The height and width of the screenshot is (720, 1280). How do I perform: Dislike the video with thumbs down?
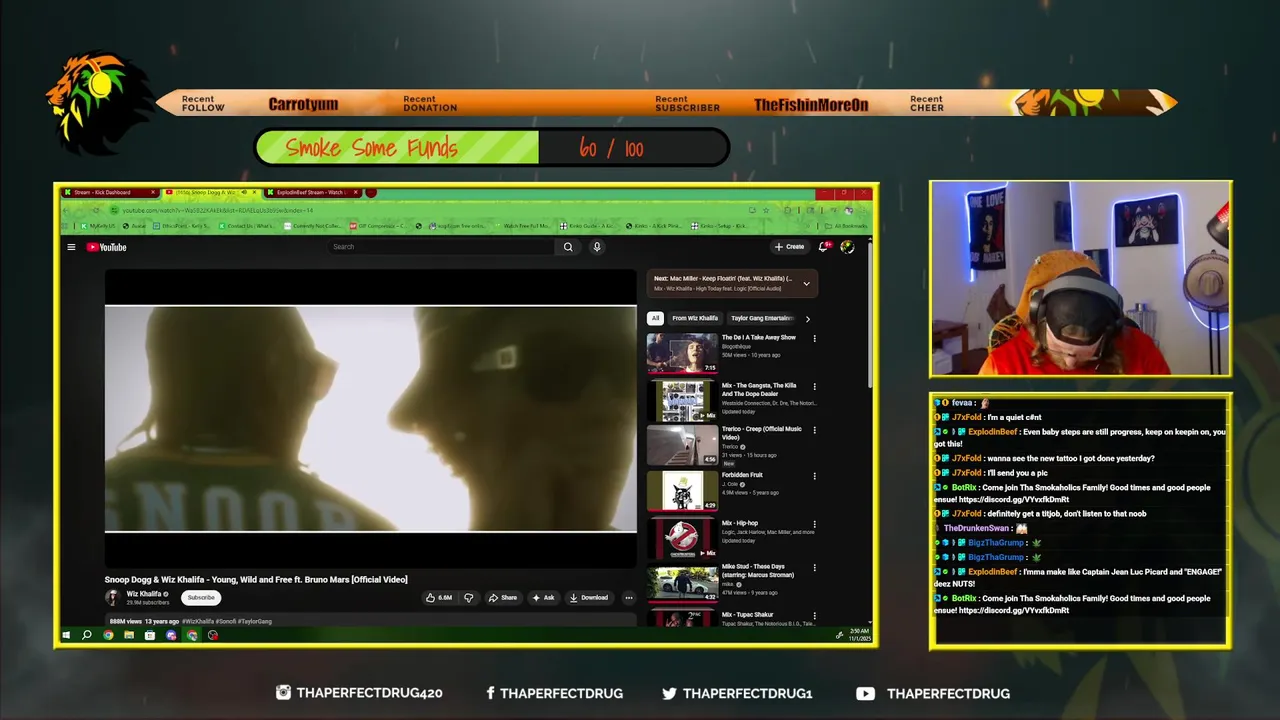tap(468, 598)
